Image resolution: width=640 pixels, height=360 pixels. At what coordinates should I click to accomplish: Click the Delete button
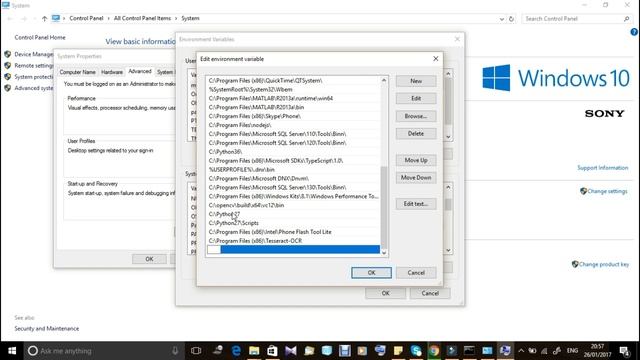tap(416, 133)
